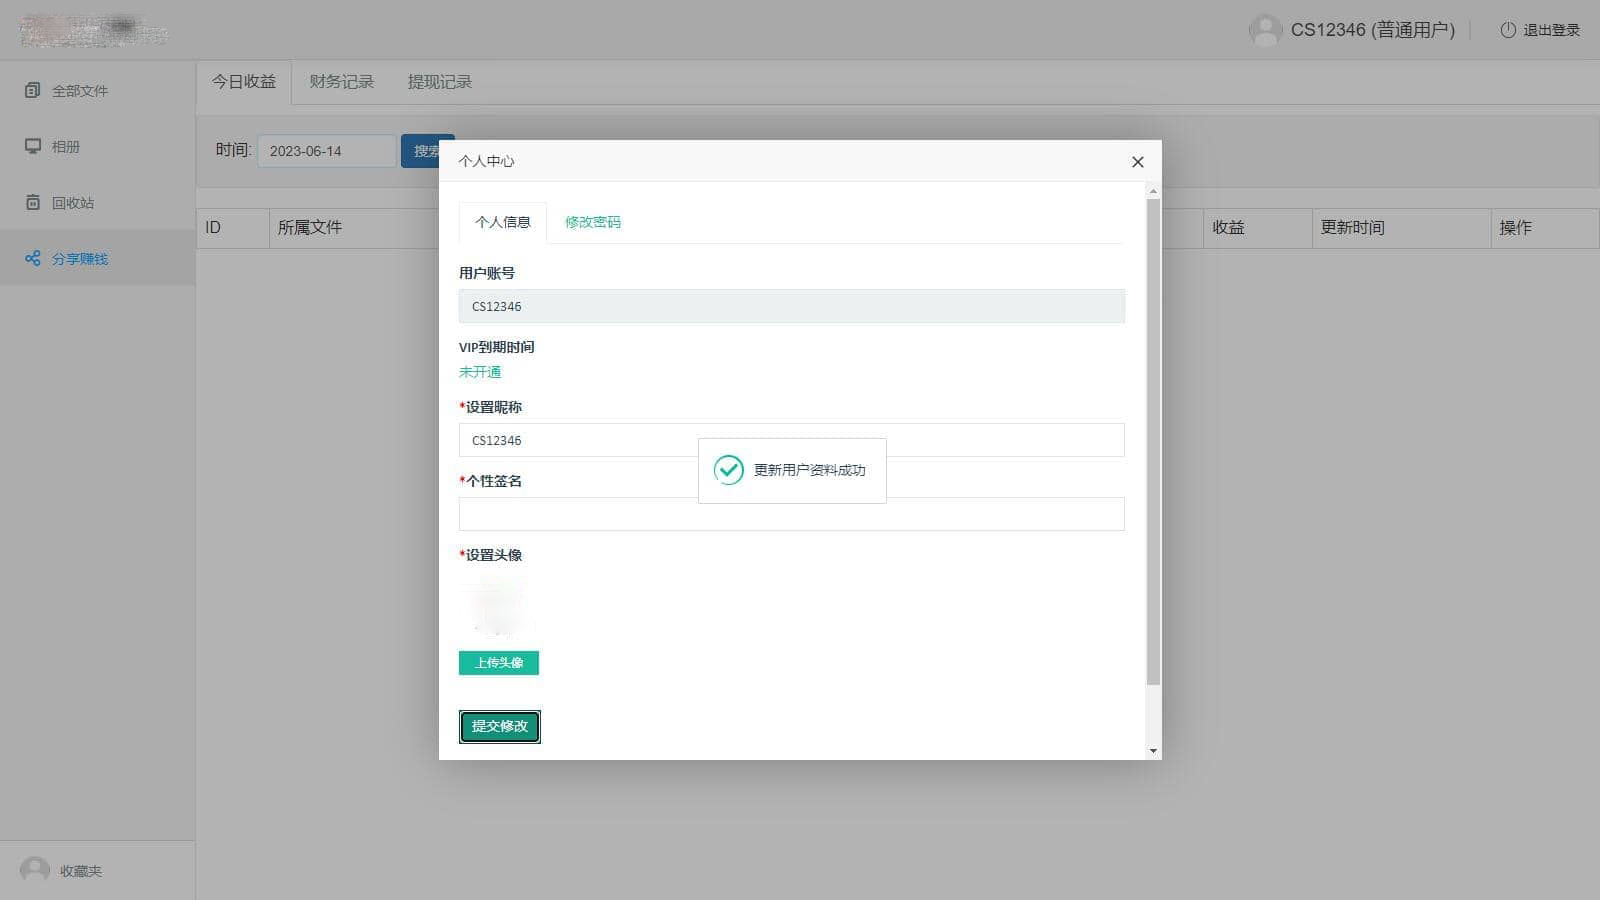Select the 分享赚钱 share icon

click(x=33, y=258)
